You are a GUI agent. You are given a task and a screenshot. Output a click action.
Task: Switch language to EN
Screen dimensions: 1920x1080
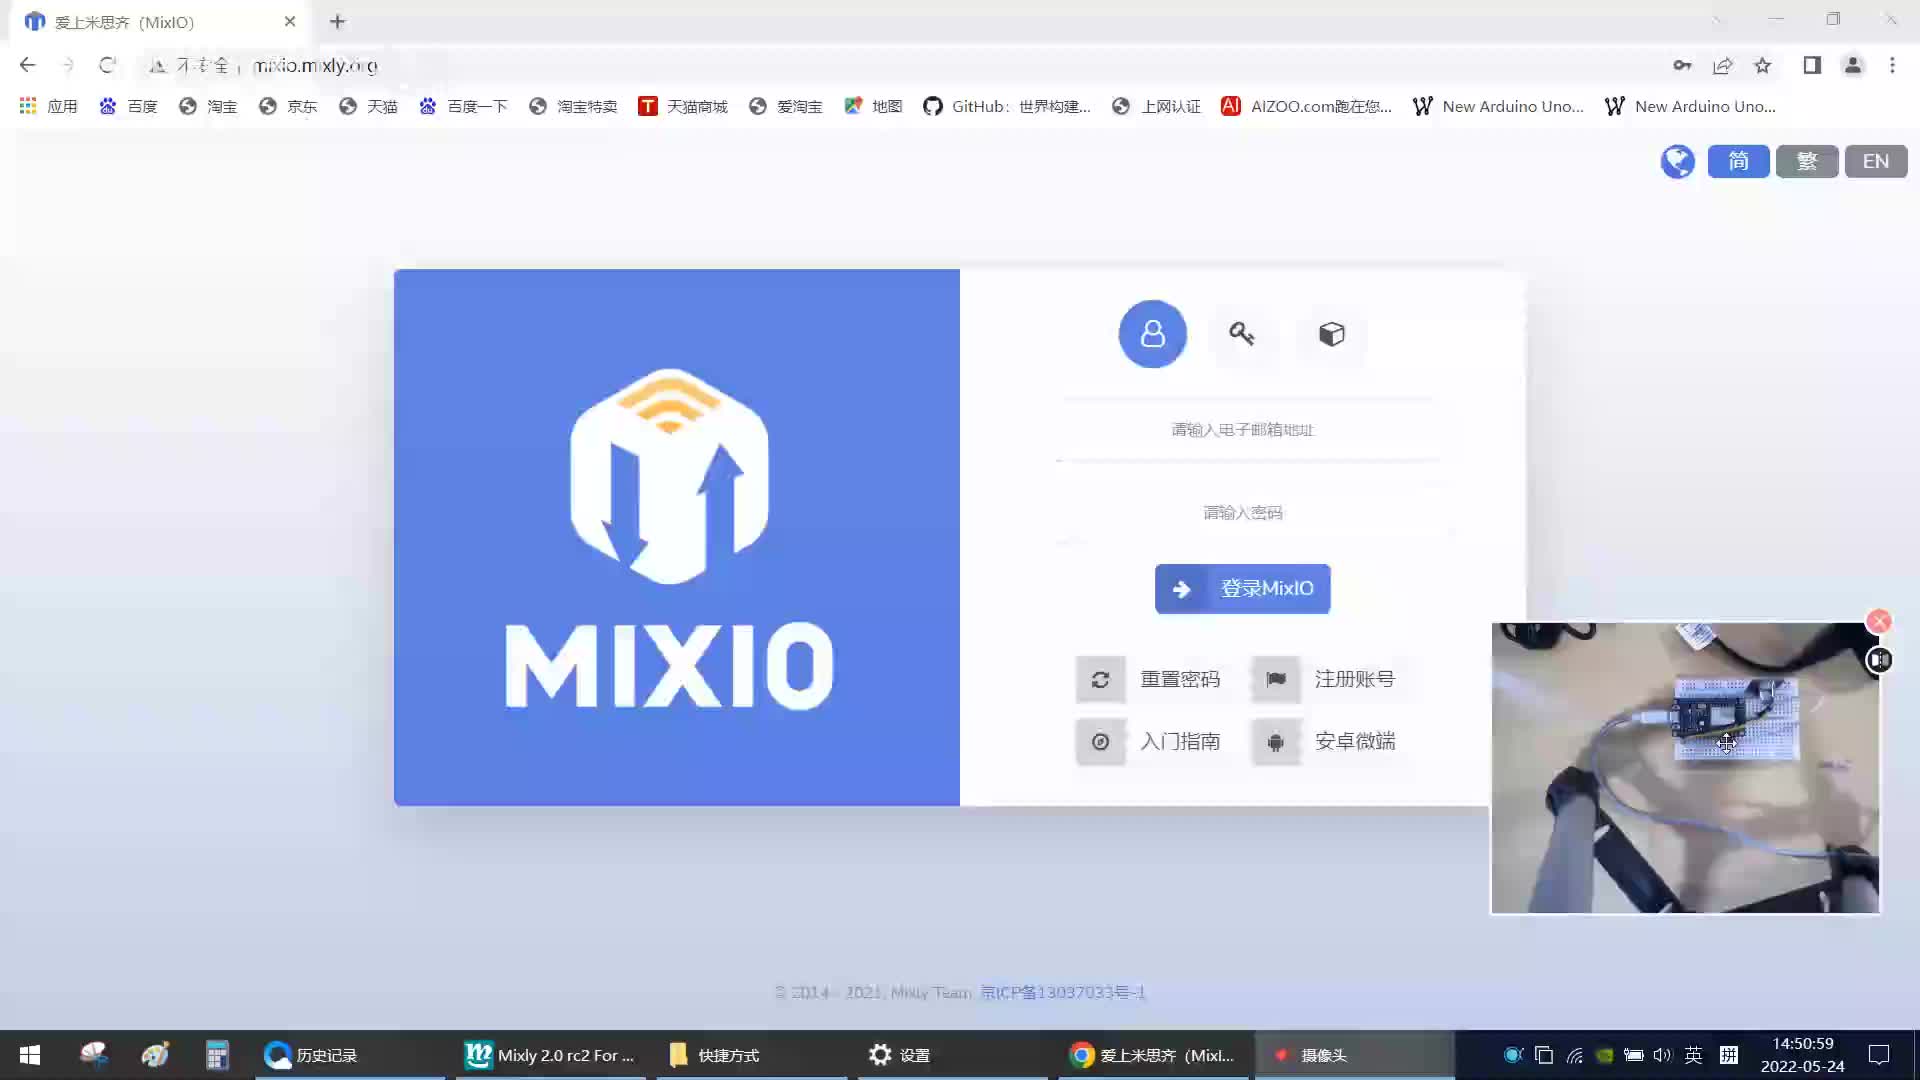(x=1876, y=161)
